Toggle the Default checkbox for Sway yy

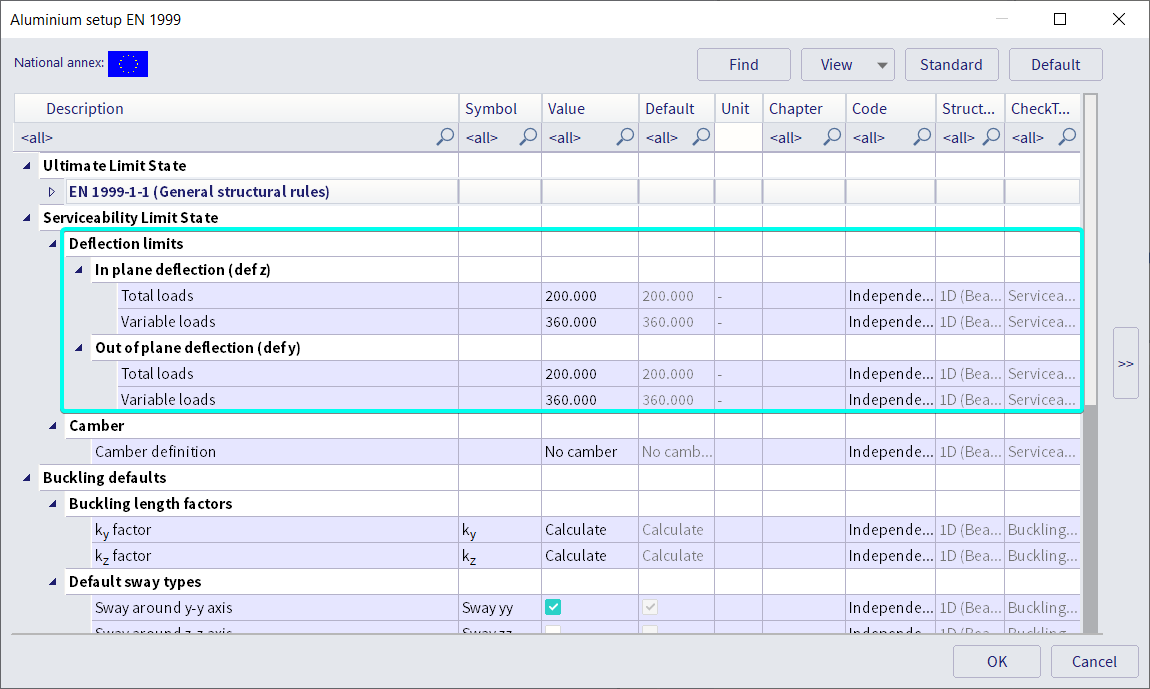point(650,607)
